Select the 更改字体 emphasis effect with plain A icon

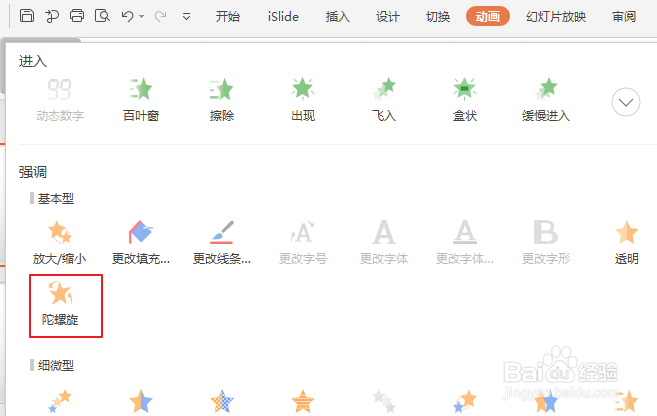[384, 243]
